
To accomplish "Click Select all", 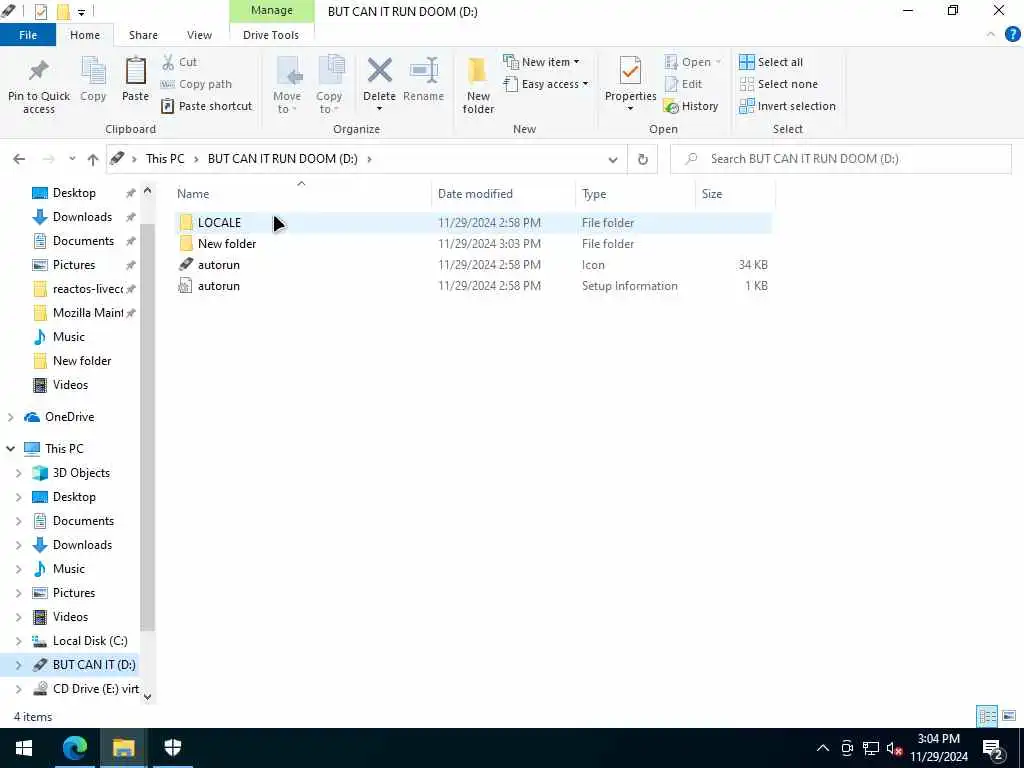I will click(771, 62).
